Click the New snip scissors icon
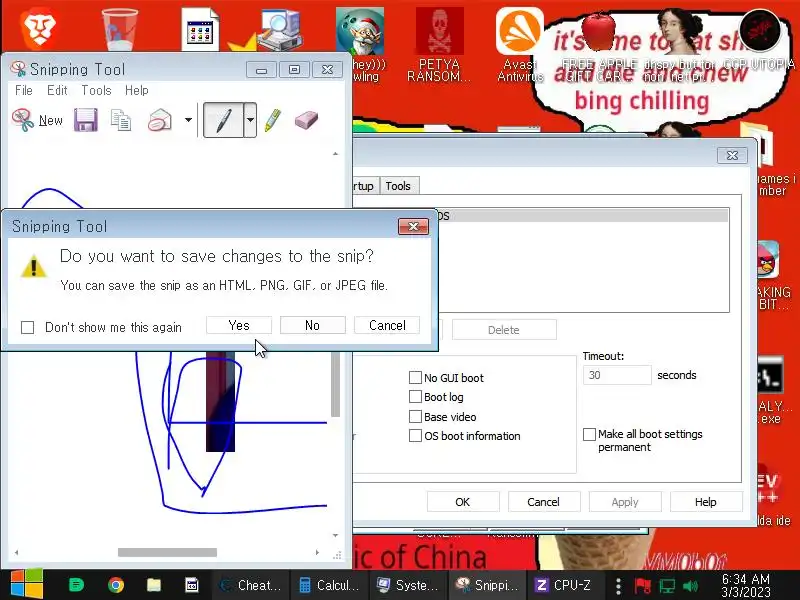The image size is (800, 600). click(x=23, y=120)
